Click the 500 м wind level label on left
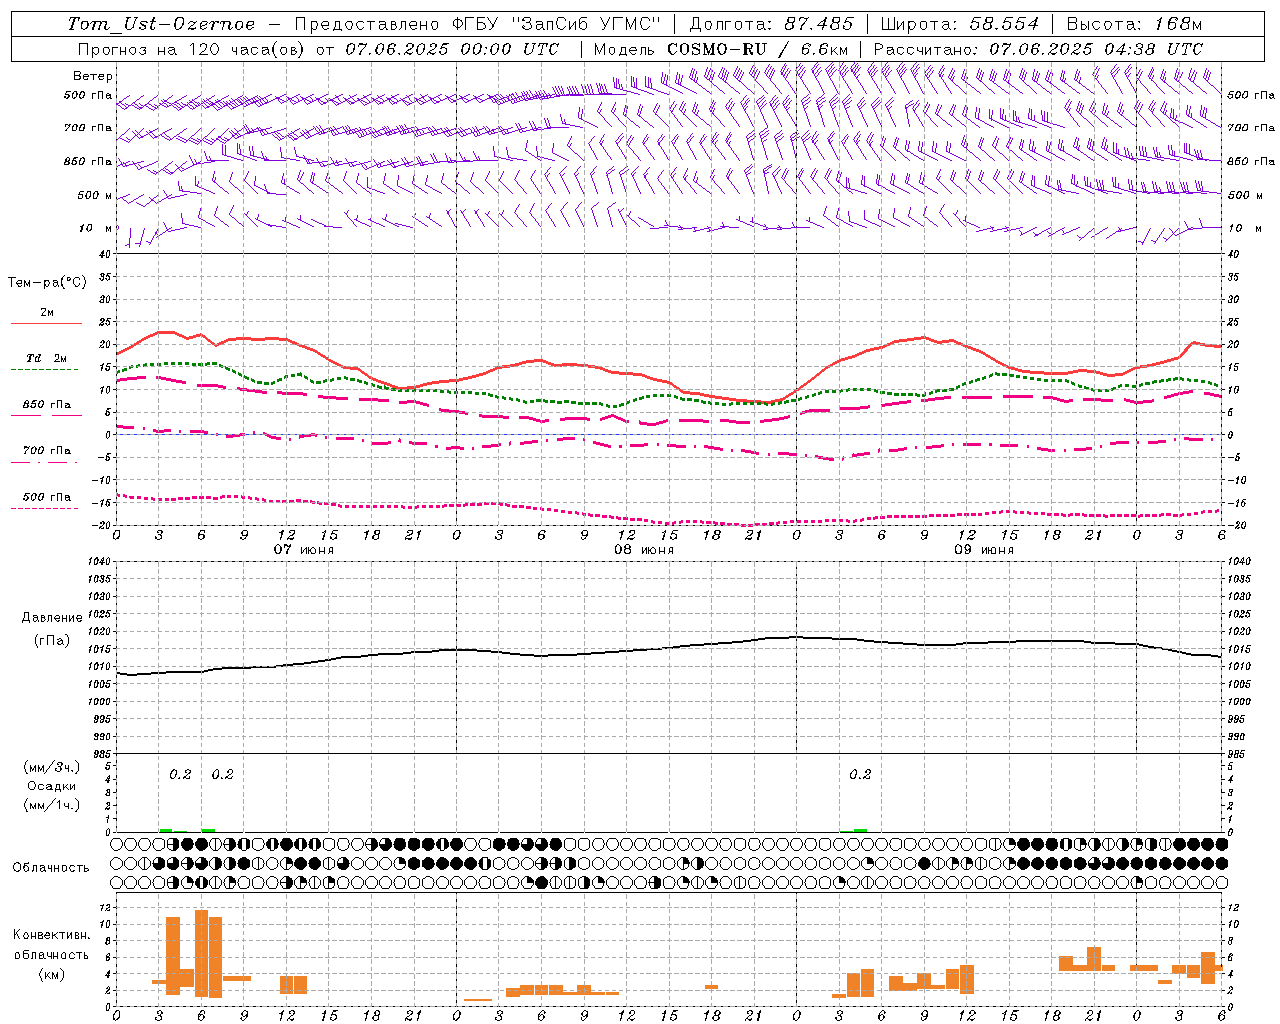This screenshot has height=1024, width=1280. pyautogui.click(x=95, y=195)
